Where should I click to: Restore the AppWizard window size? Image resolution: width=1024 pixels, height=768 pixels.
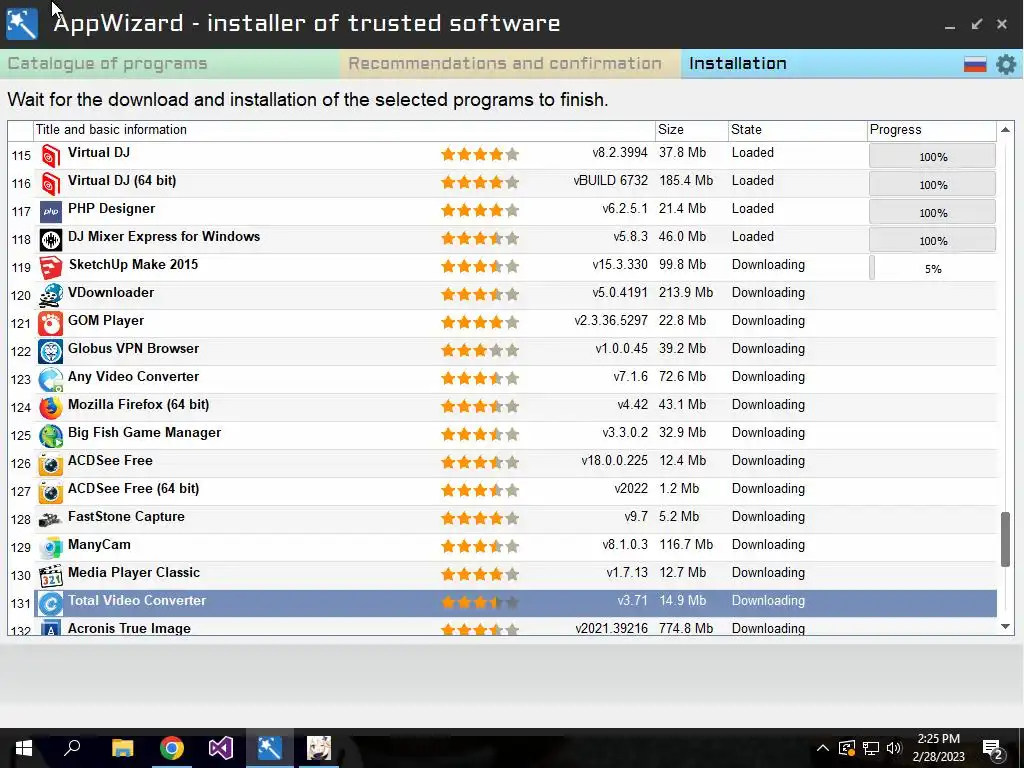976,24
